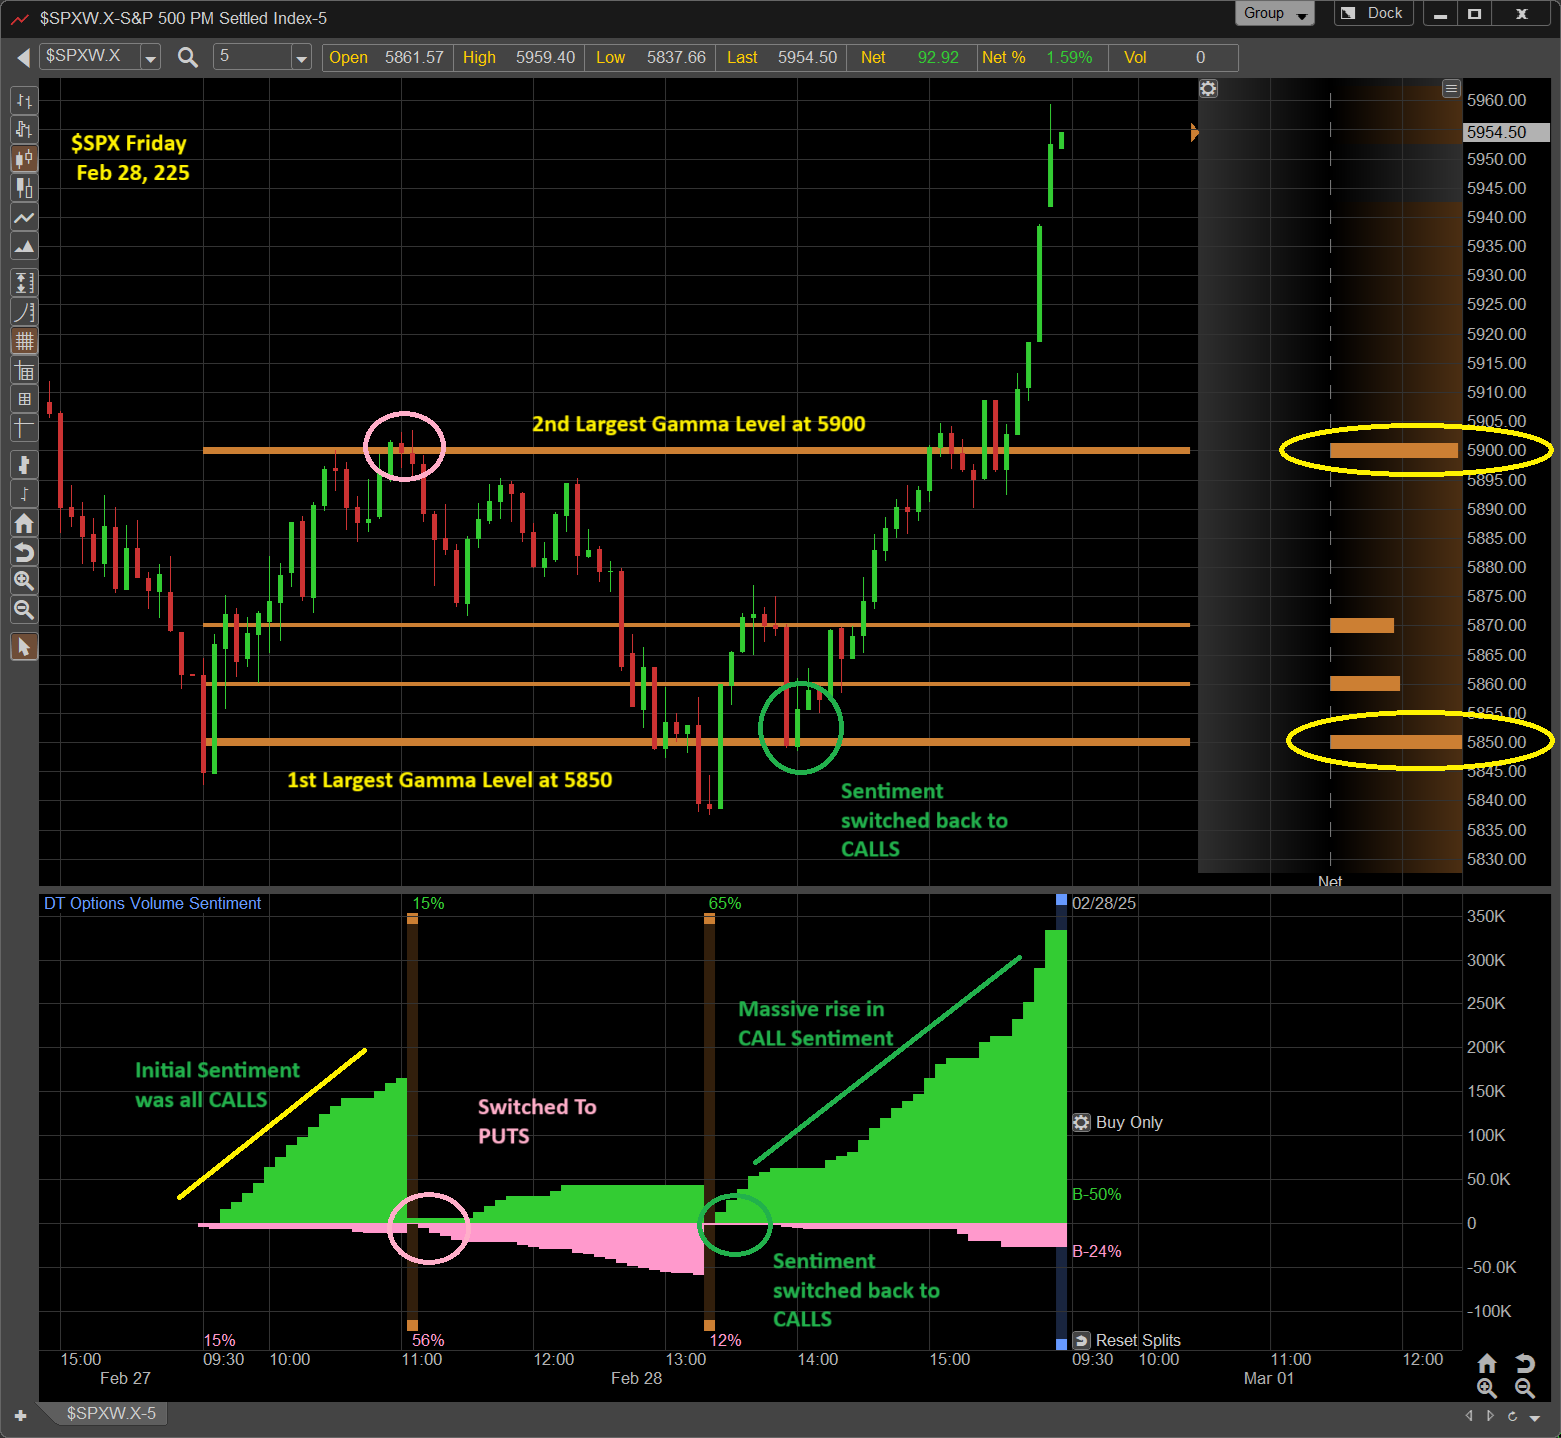Click the blue split handle at top
Screen dimensions: 1561x1438
1061,900
